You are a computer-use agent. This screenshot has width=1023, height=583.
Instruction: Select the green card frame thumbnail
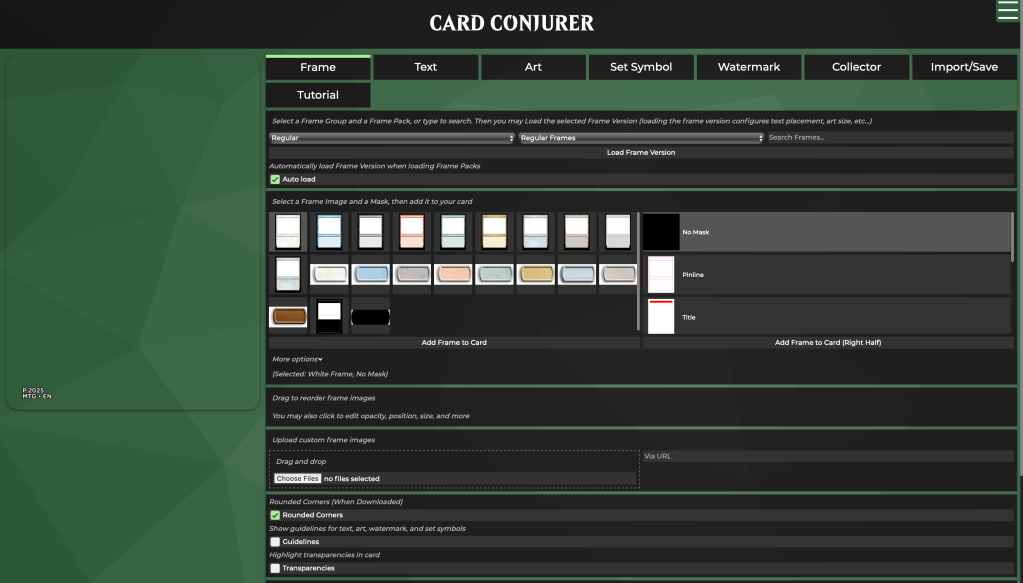(453, 231)
